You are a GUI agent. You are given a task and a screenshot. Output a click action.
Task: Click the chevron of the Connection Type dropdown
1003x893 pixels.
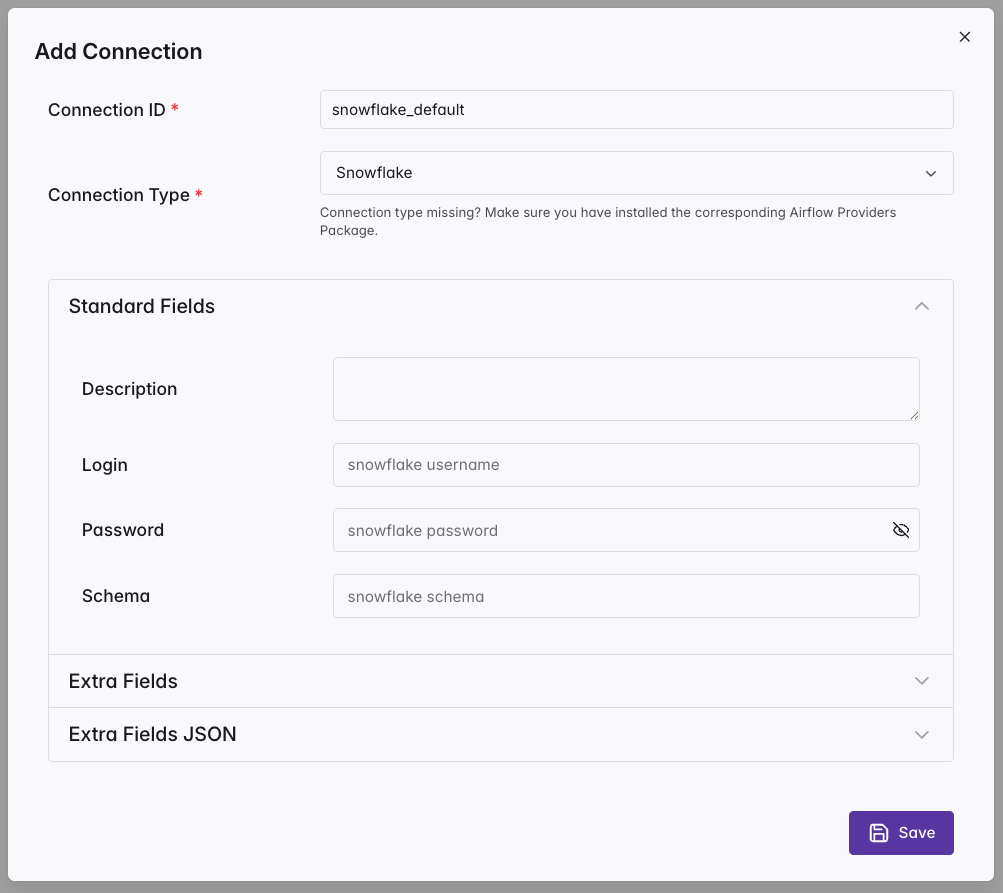(931, 173)
